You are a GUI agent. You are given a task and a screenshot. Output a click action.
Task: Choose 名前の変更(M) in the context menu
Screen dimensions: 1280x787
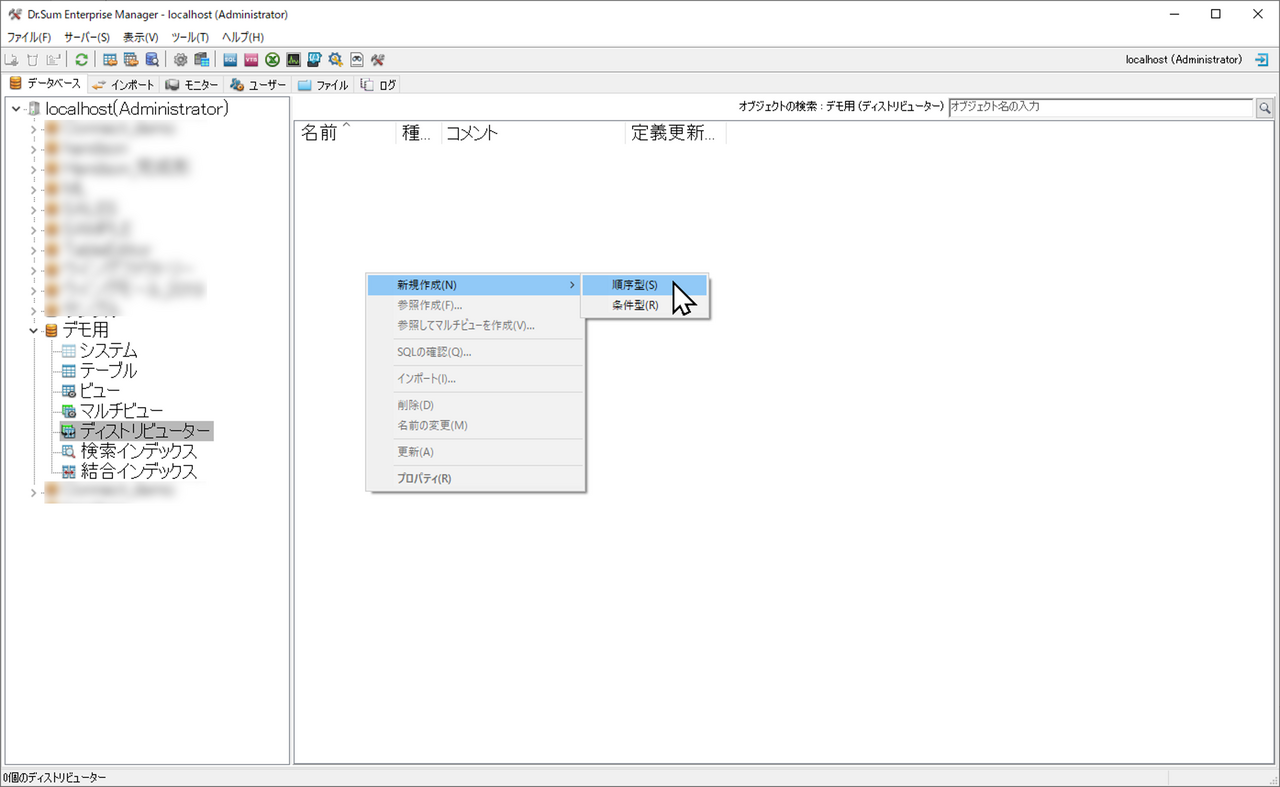coord(475,425)
